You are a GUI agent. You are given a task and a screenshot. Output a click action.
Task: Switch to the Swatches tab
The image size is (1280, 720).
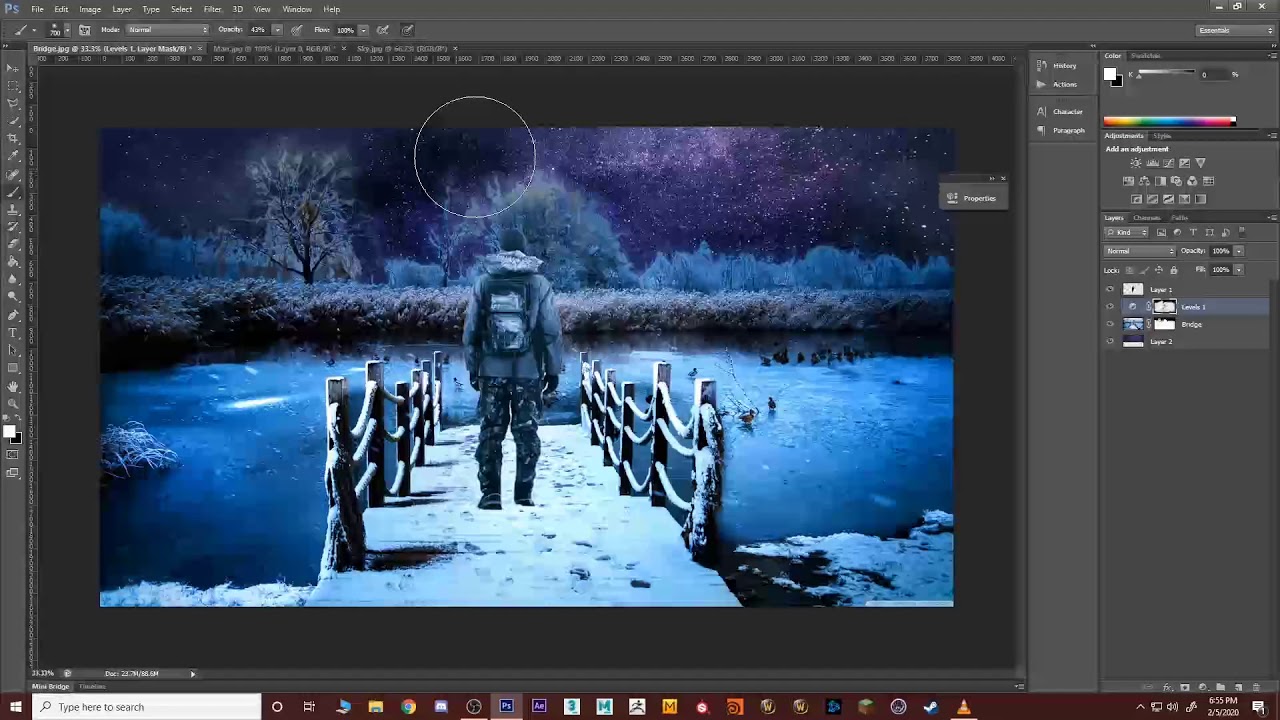(x=1146, y=56)
